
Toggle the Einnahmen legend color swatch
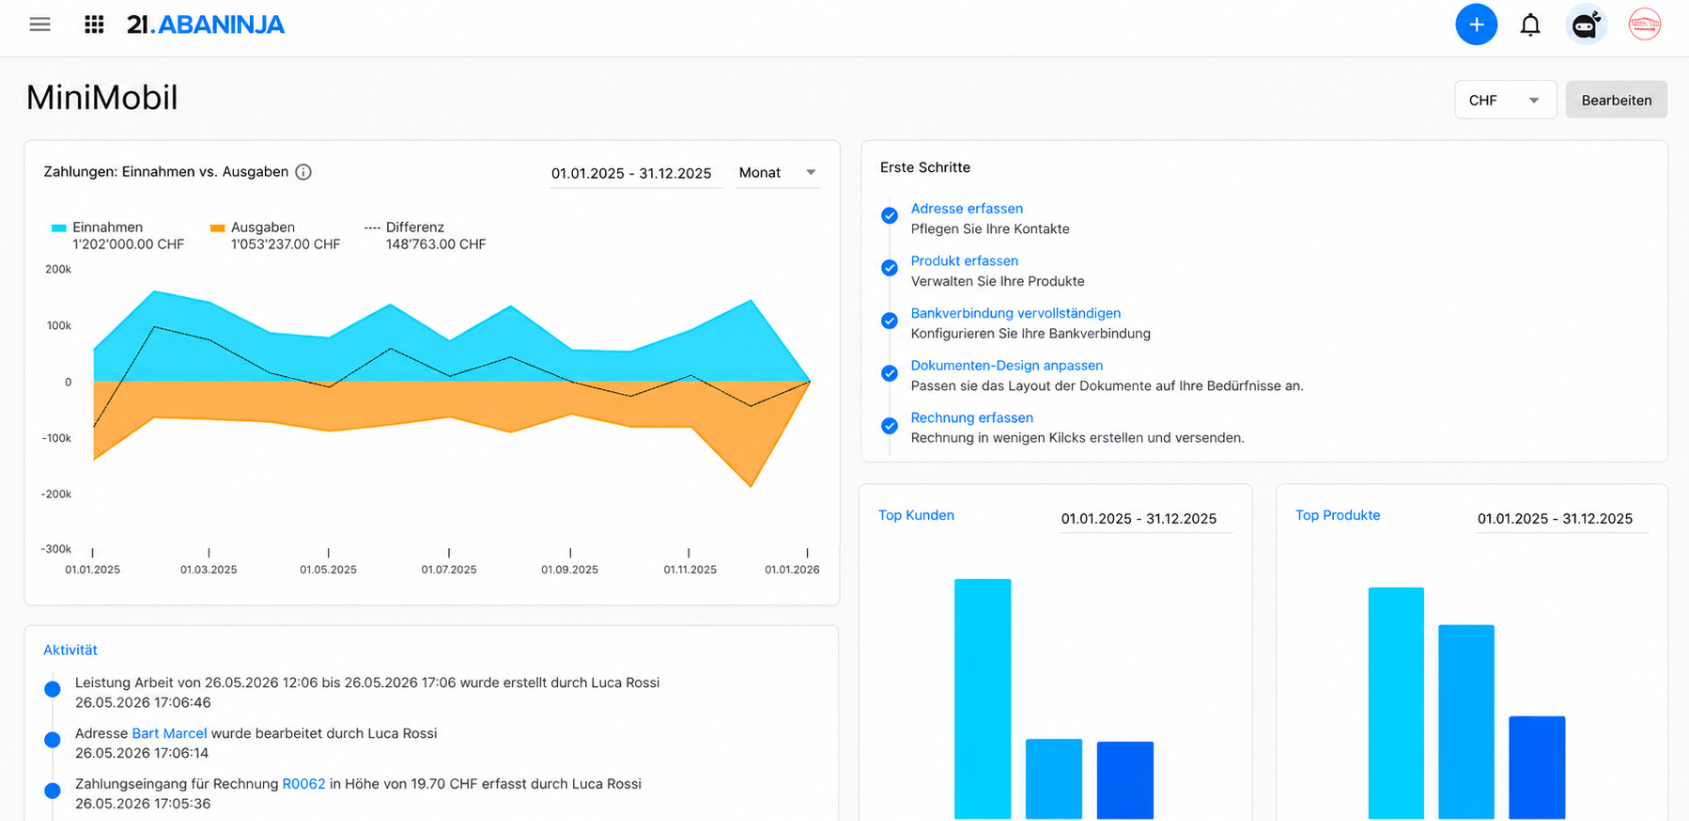coord(59,228)
